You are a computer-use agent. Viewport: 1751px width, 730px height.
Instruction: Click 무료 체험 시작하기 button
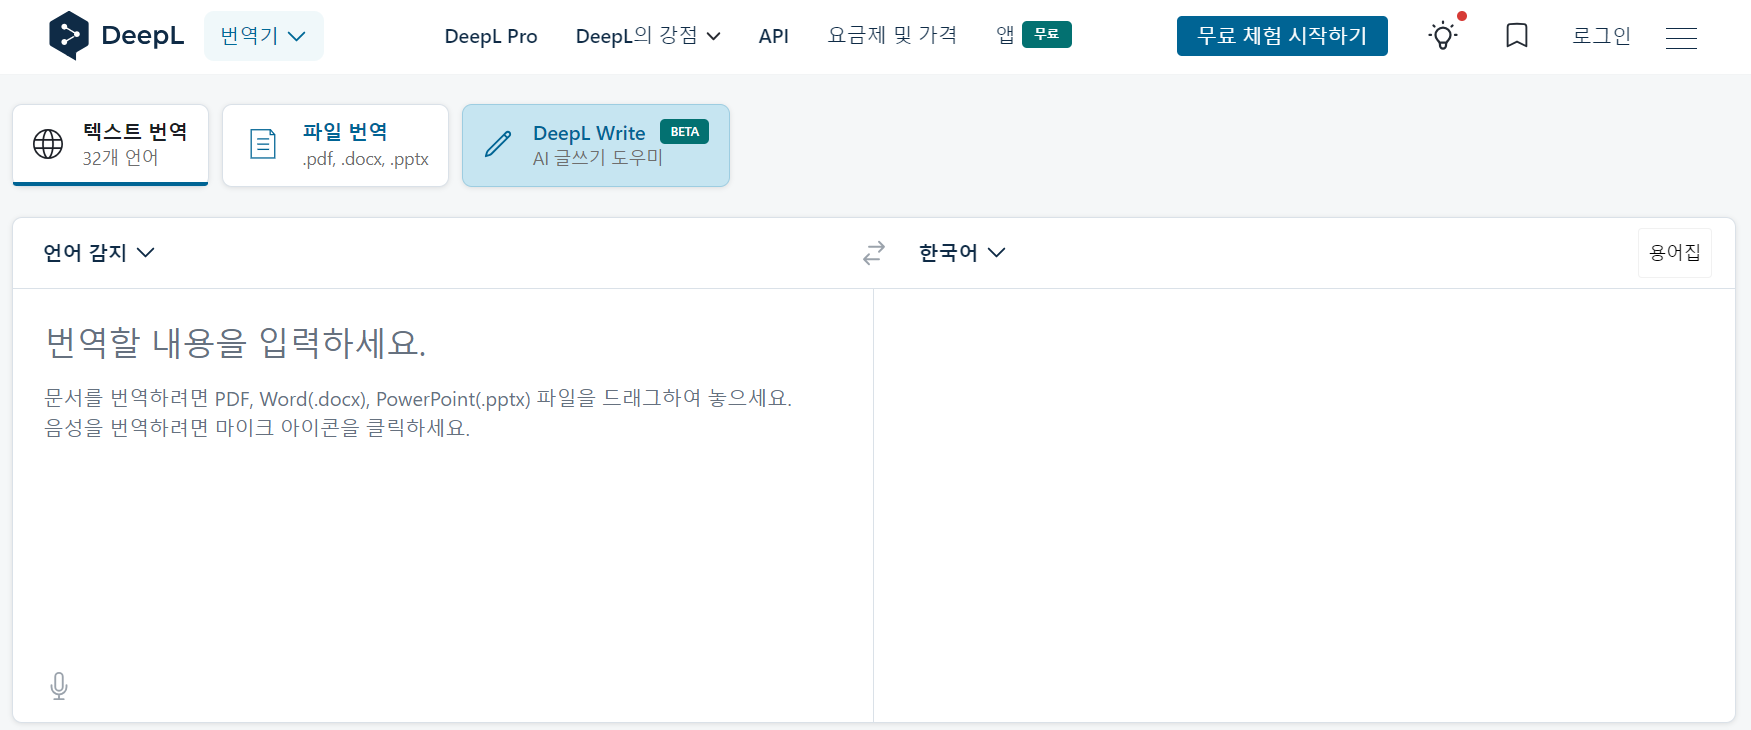pyautogui.click(x=1282, y=36)
